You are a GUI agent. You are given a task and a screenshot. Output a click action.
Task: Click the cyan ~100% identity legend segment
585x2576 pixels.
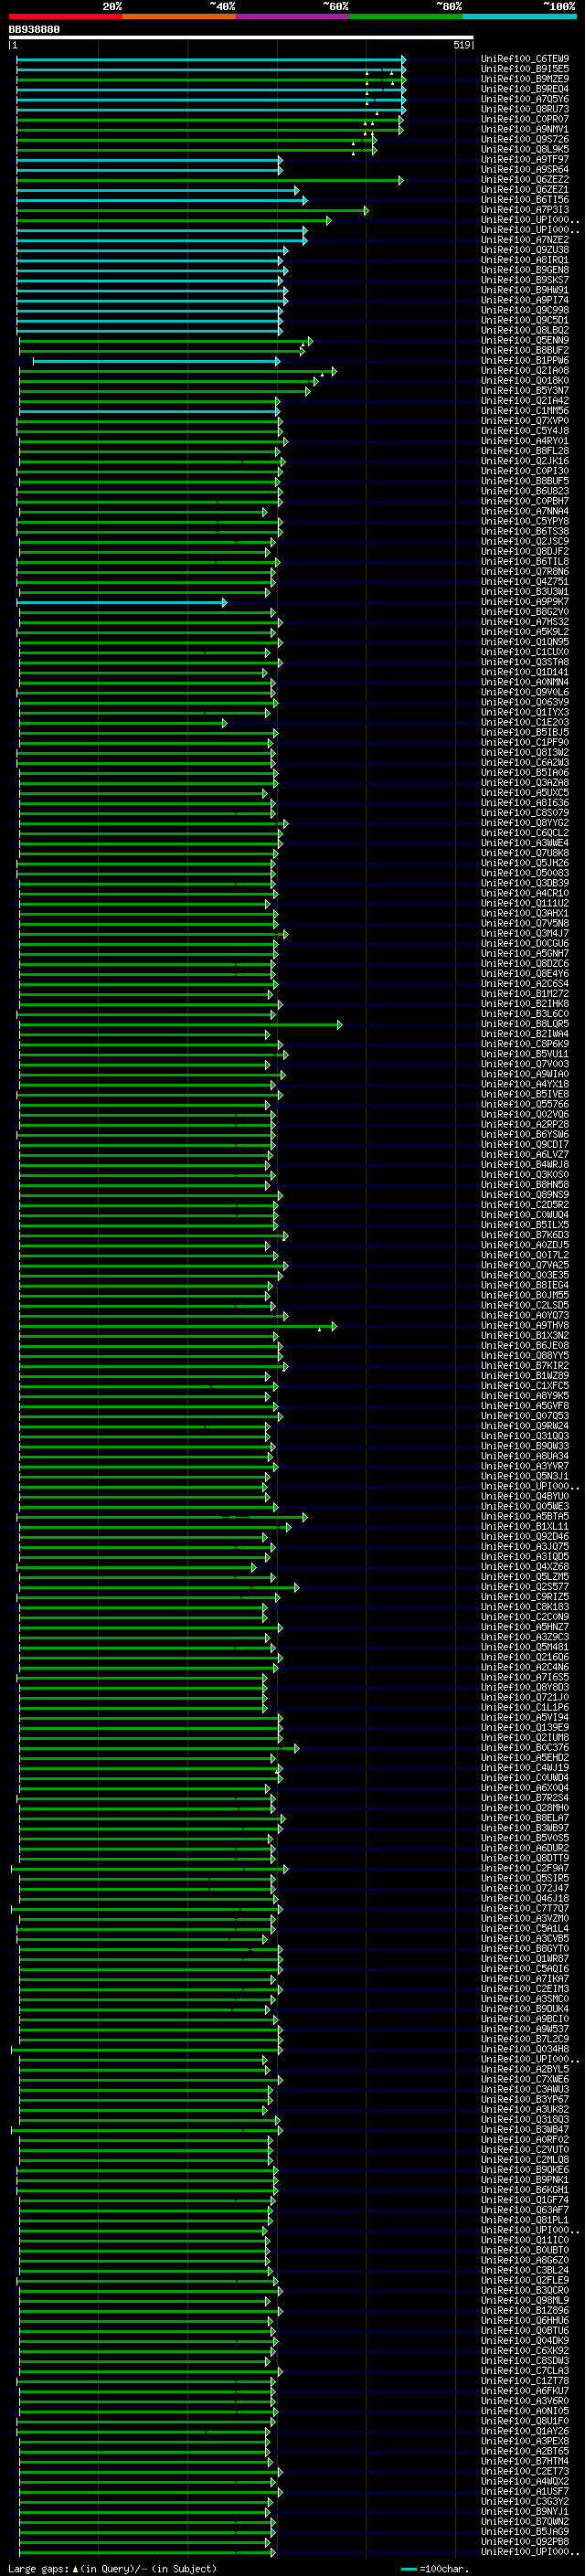pyautogui.click(x=519, y=16)
